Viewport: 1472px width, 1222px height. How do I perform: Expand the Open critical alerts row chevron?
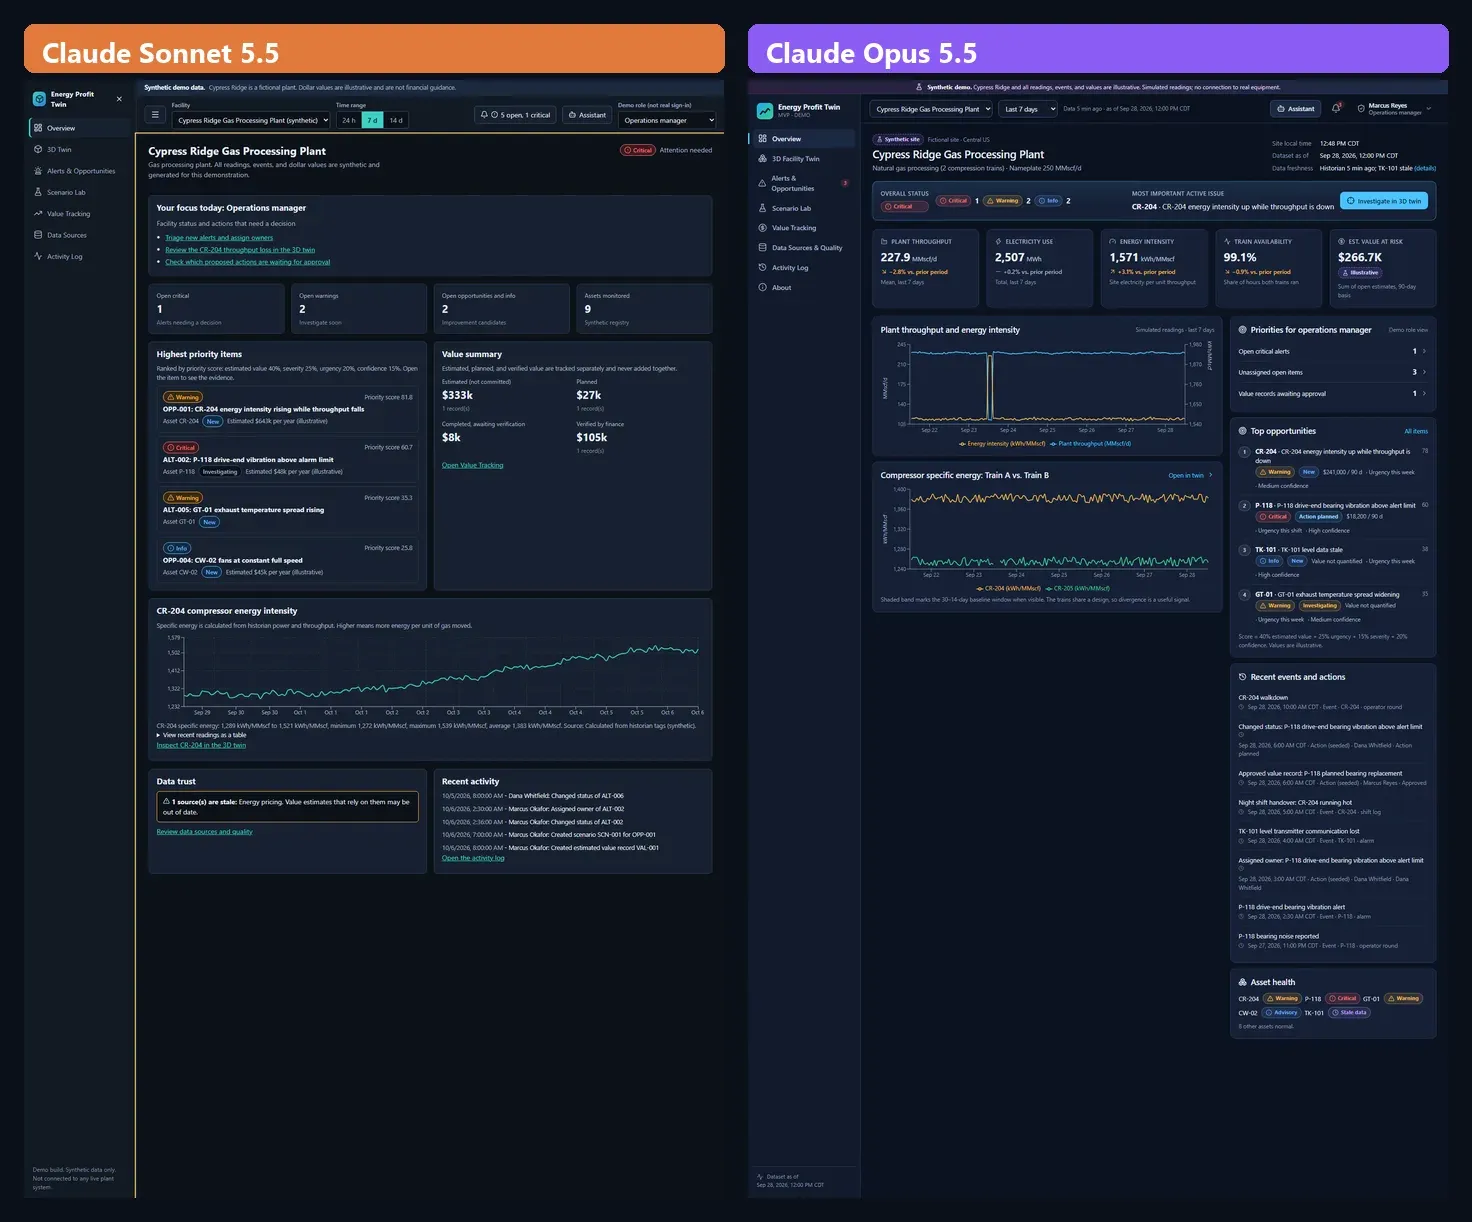[x=1424, y=351]
